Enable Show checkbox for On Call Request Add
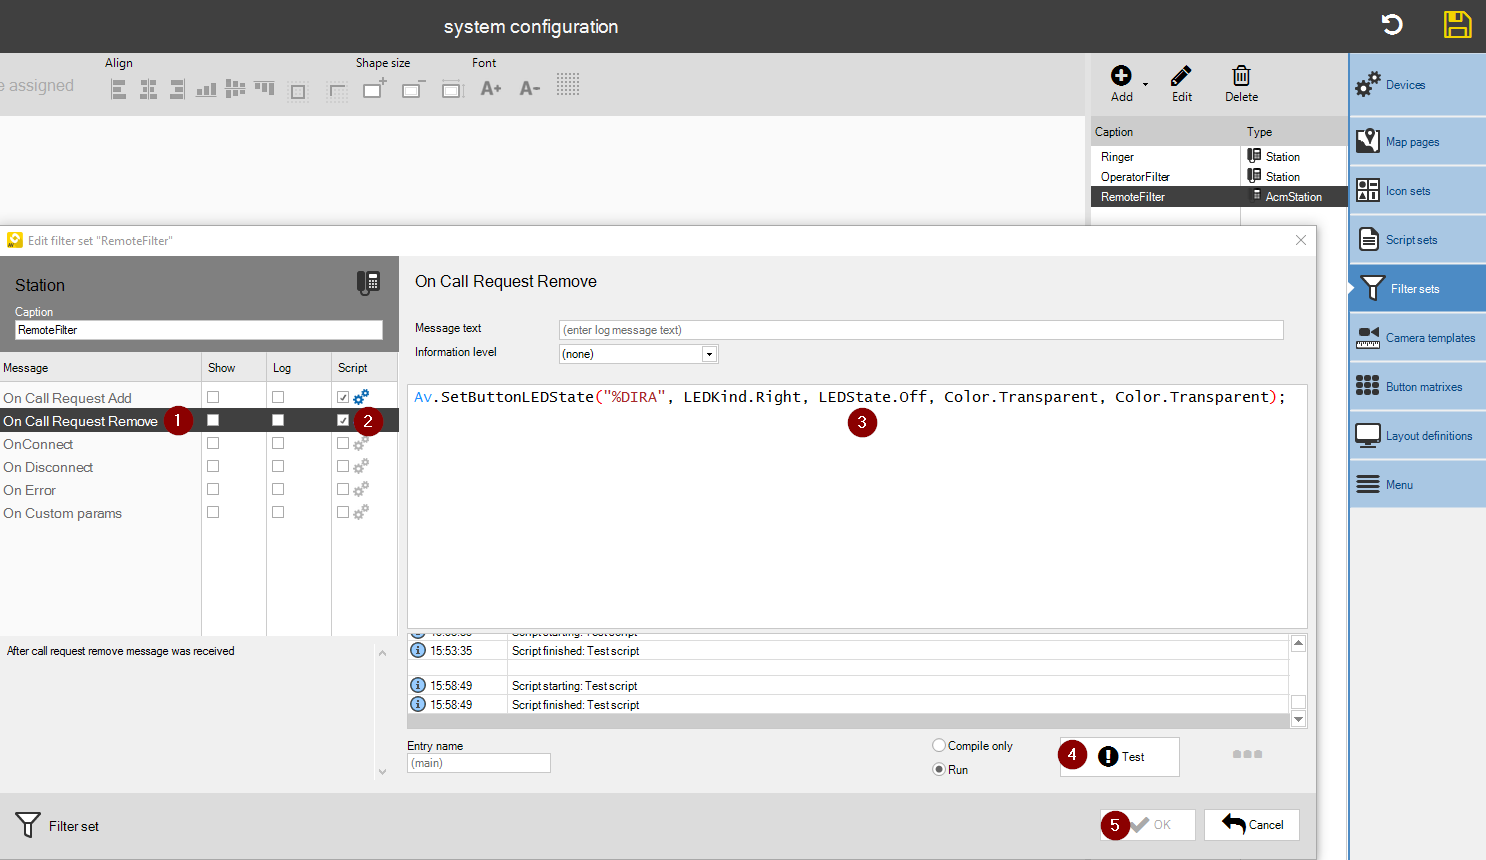The height and width of the screenshot is (860, 1486). coord(213,397)
